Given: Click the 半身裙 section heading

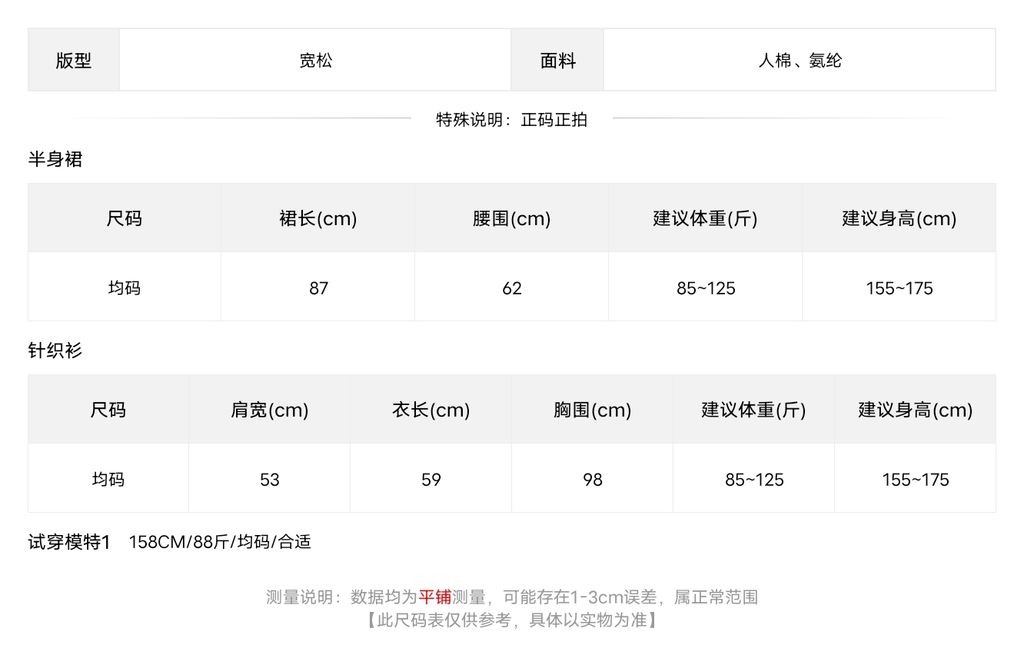Looking at the screenshot, I should coord(55,159).
